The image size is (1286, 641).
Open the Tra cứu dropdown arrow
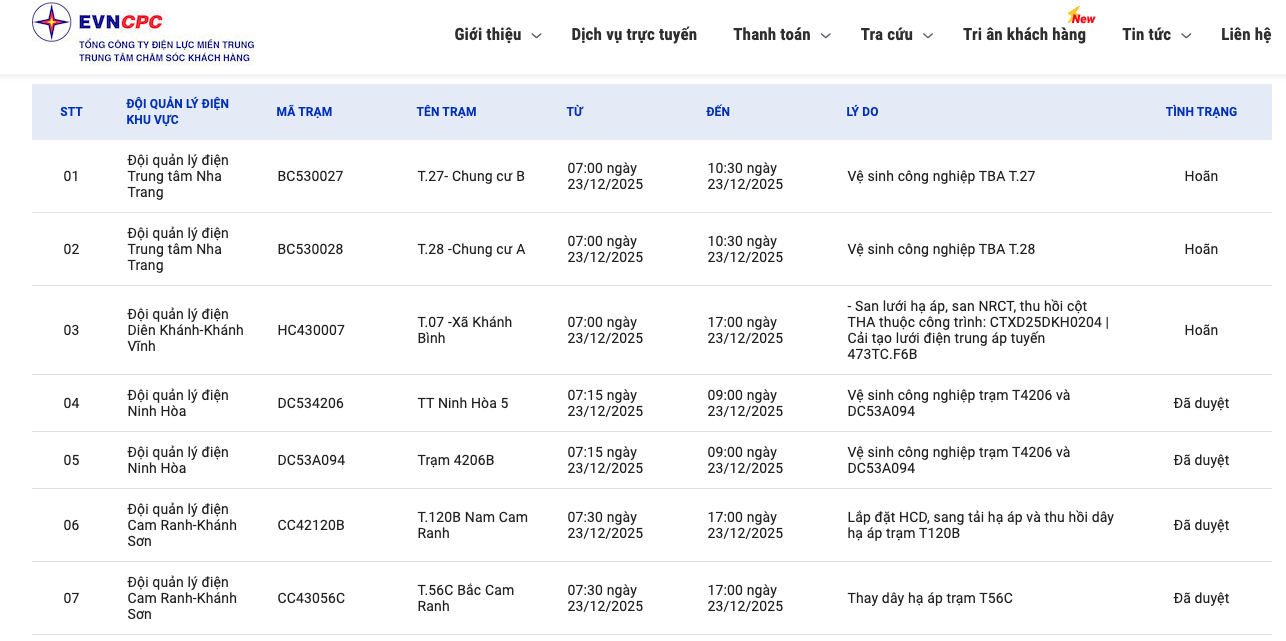927,36
